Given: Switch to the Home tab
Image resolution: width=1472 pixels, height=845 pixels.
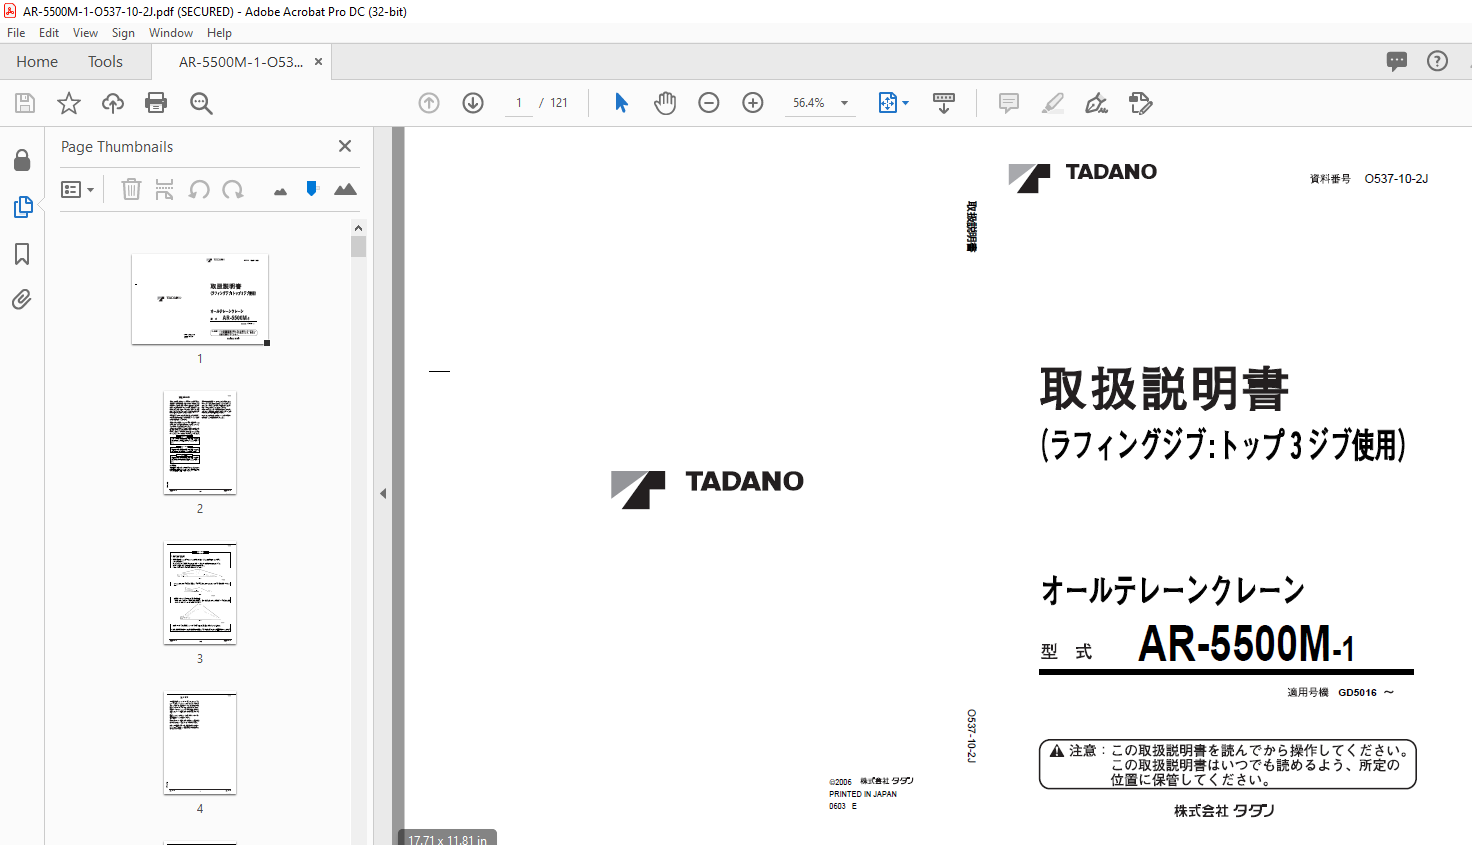Looking at the screenshot, I should point(37,62).
